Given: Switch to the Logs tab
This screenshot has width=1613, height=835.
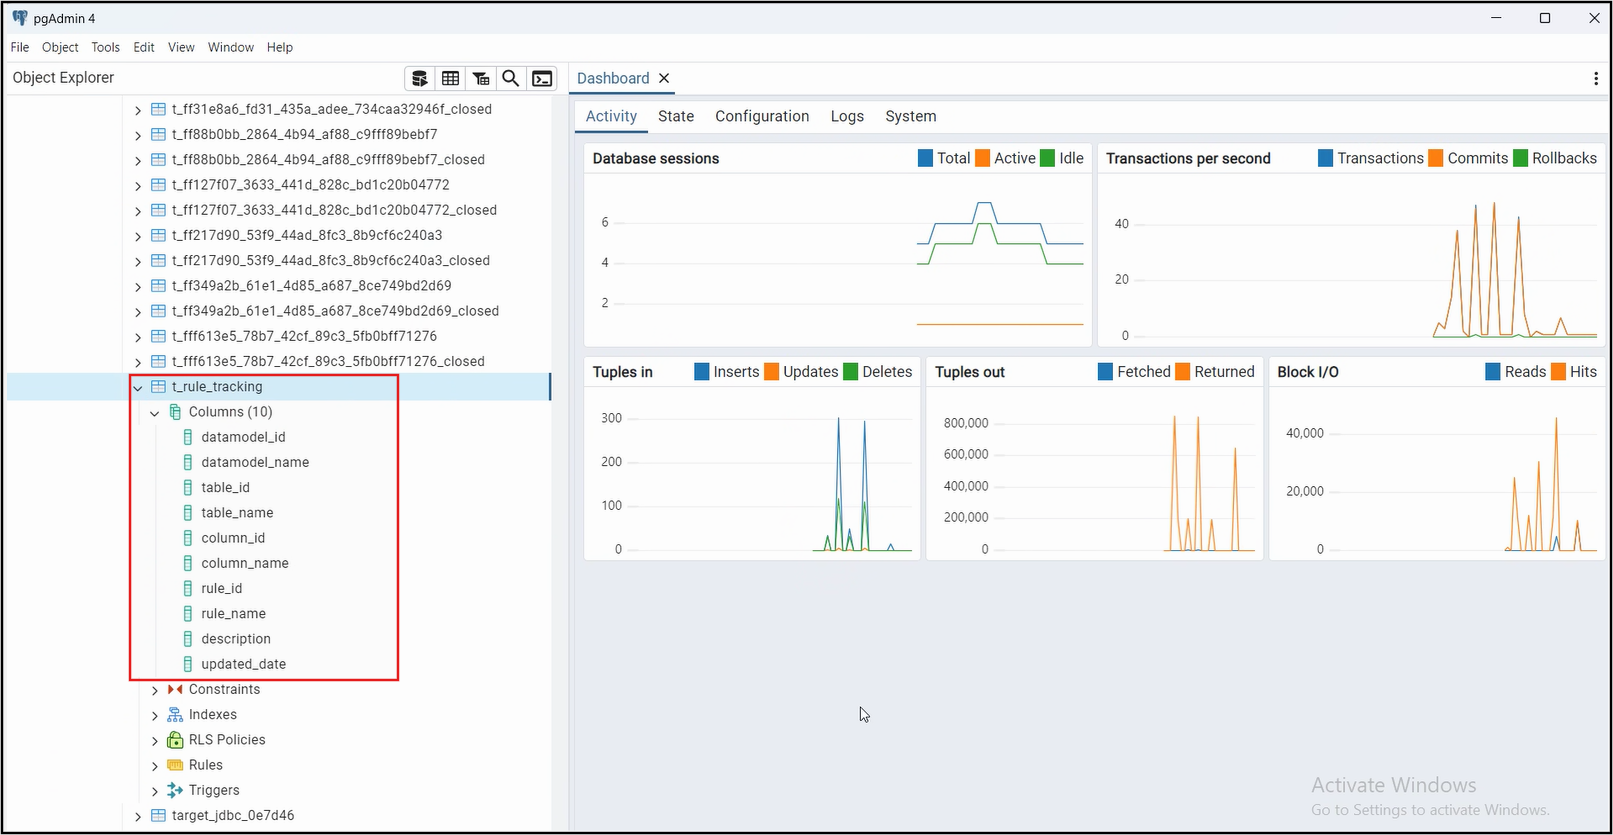Looking at the screenshot, I should tap(846, 116).
